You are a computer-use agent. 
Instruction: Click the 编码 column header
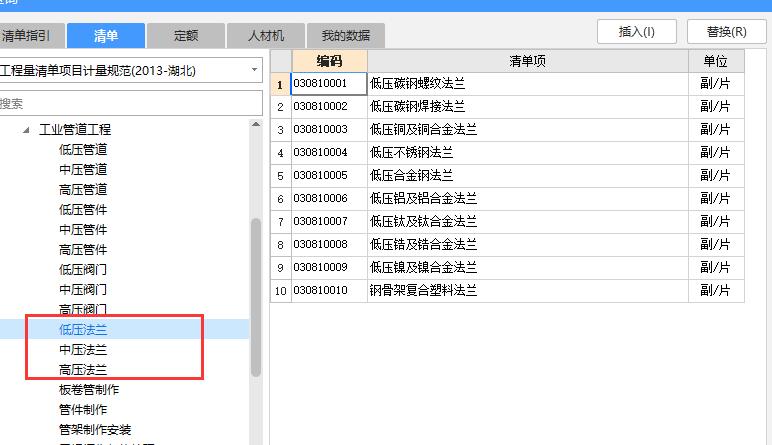[329, 61]
